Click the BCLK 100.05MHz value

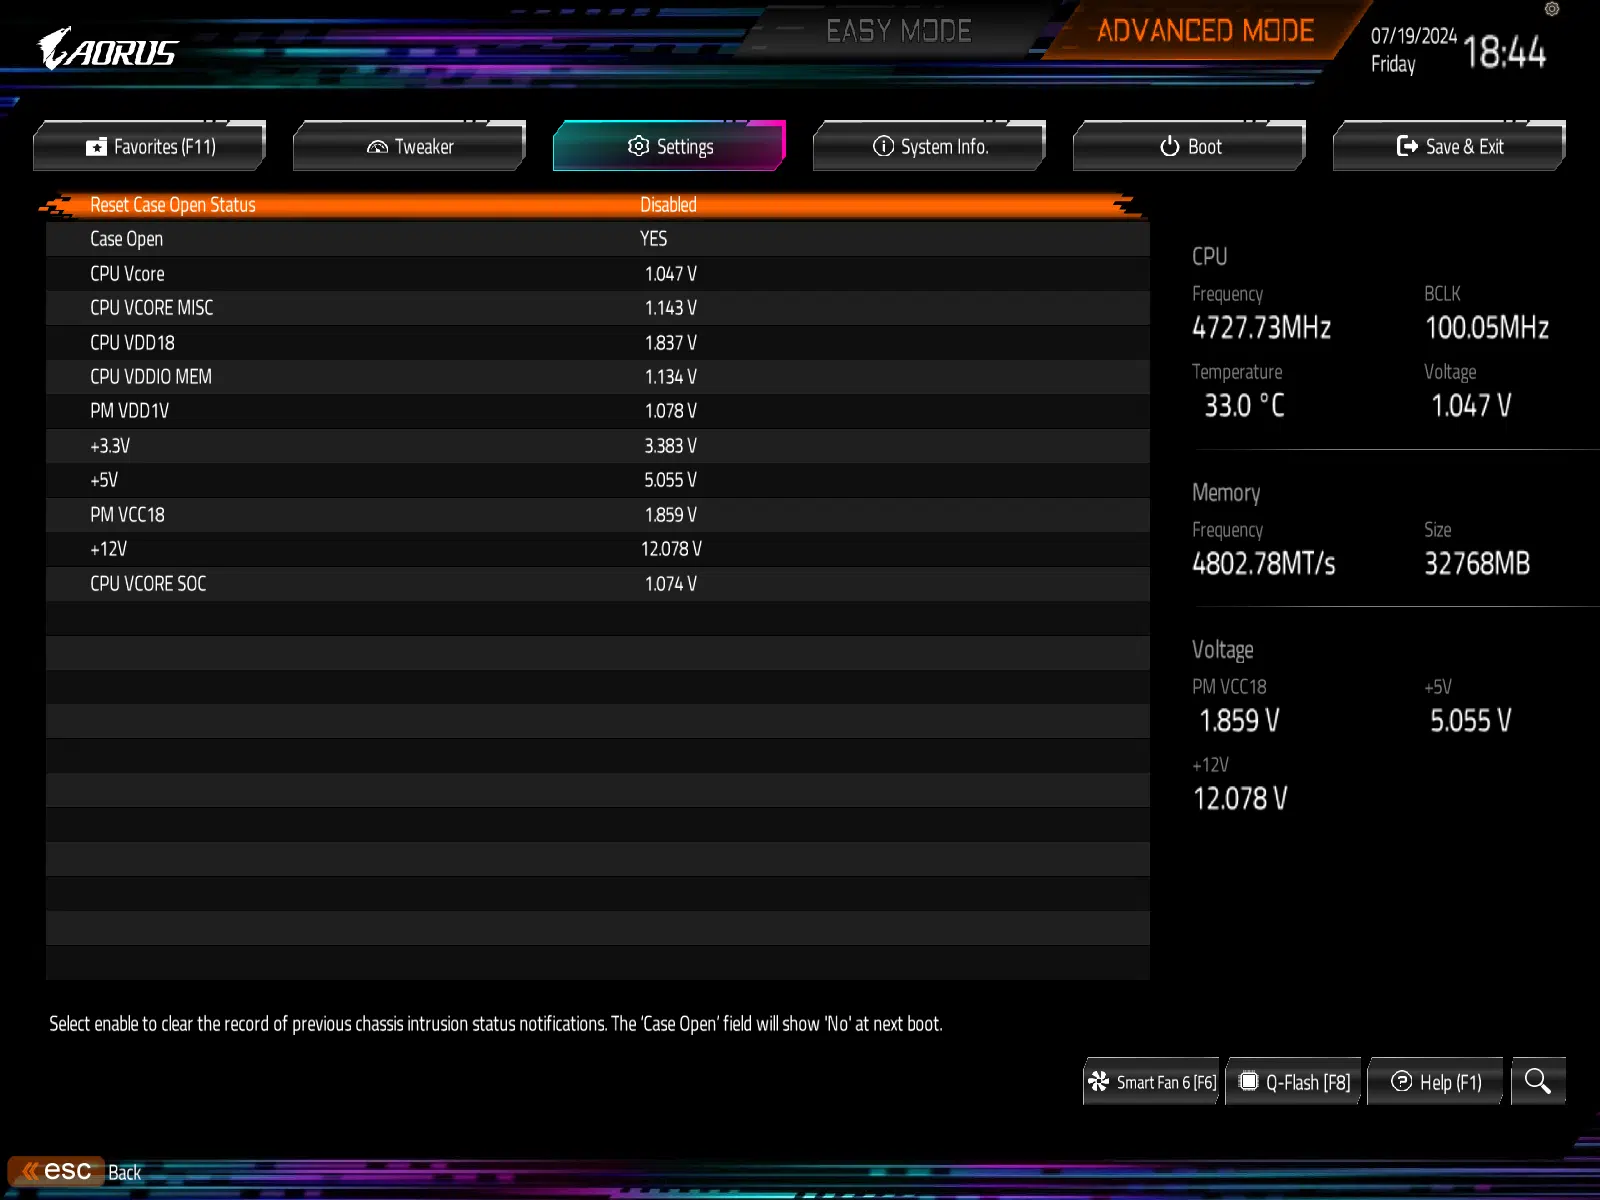1487,328
